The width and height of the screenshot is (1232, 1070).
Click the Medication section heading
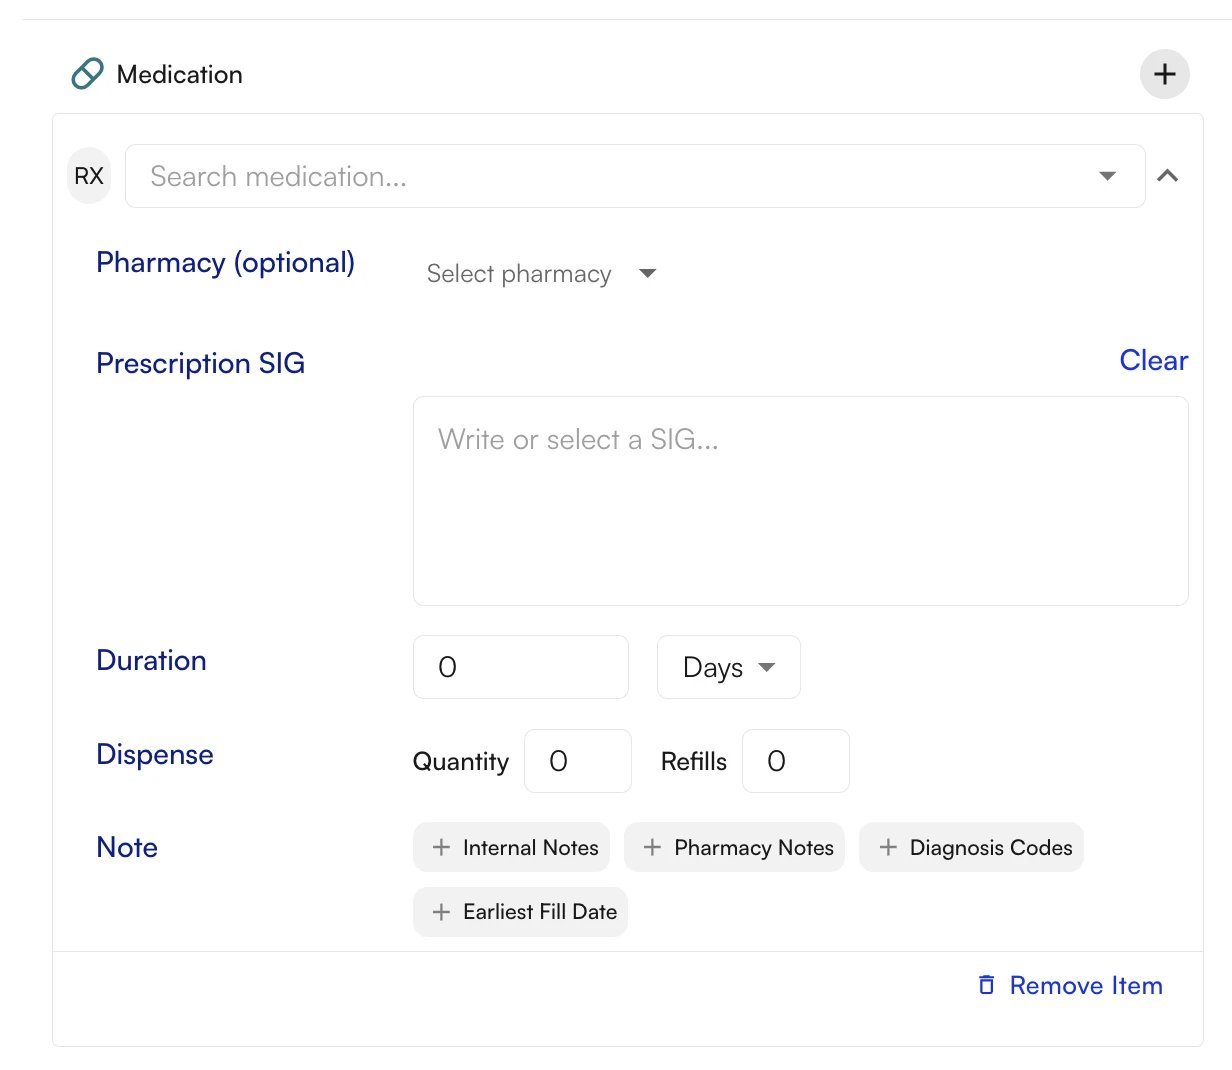tap(180, 75)
